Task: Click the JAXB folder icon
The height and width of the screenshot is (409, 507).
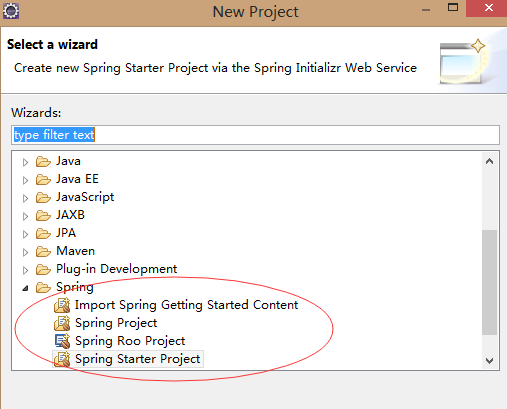Action: [43, 215]
